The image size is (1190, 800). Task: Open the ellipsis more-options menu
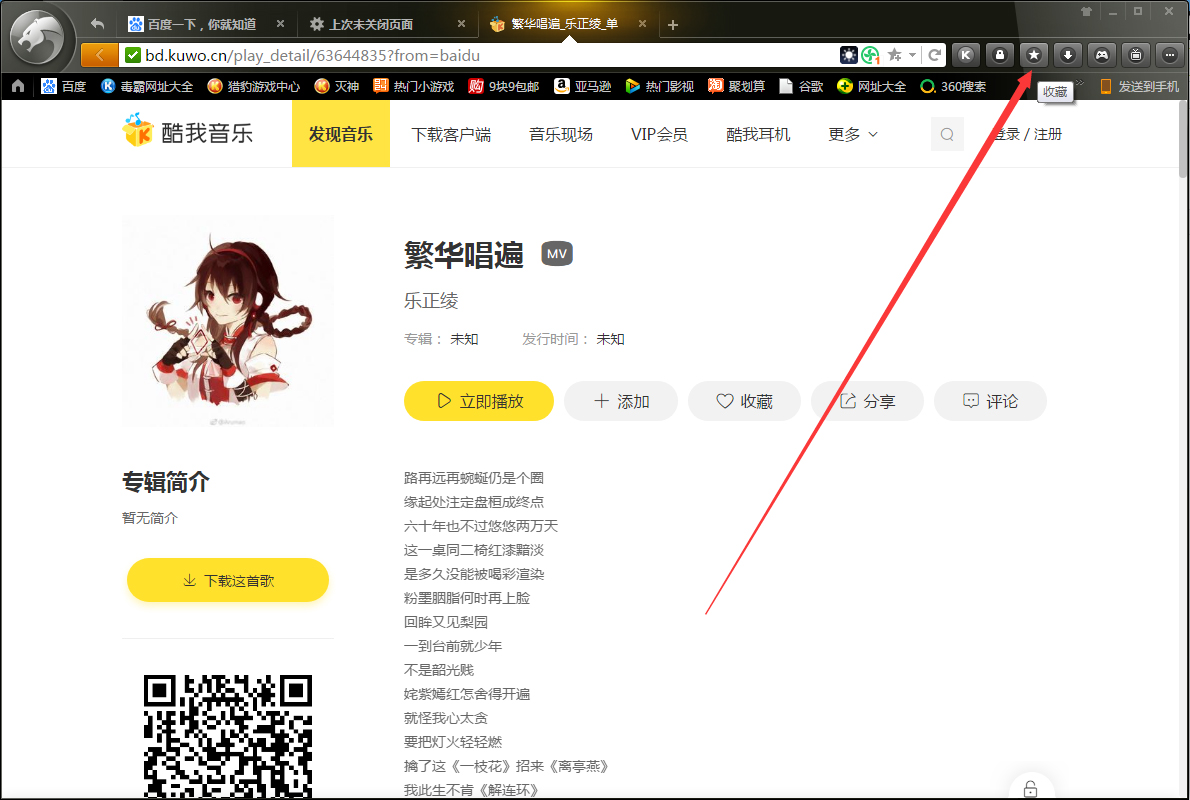coord(1168,55)
